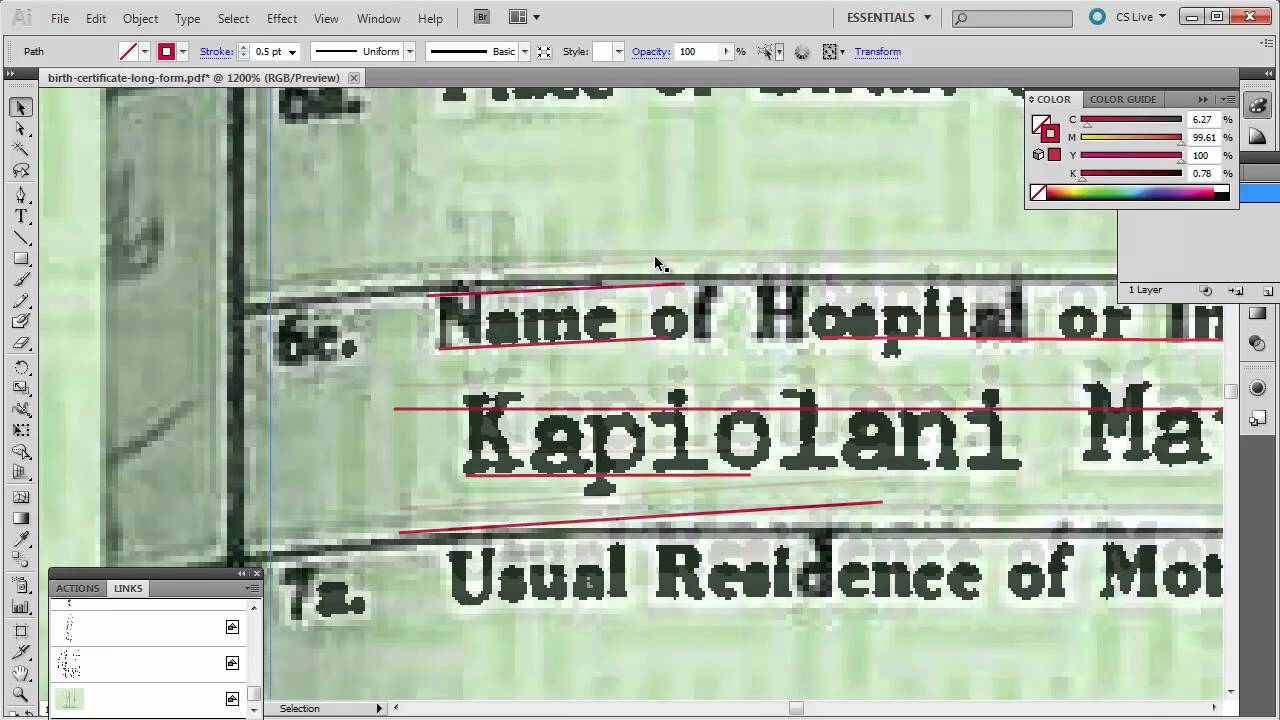Select the Hand tool

pos(21,673)
